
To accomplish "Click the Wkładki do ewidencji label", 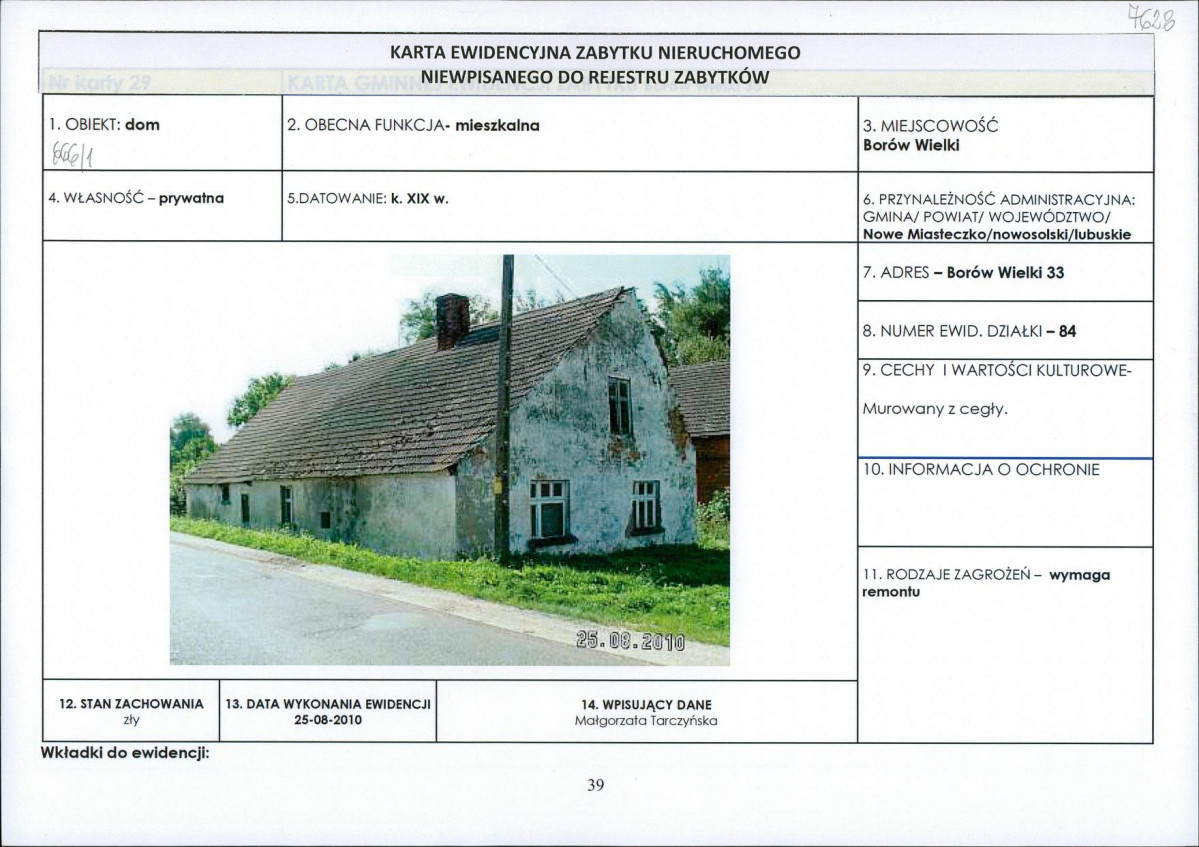I will 125,753.
